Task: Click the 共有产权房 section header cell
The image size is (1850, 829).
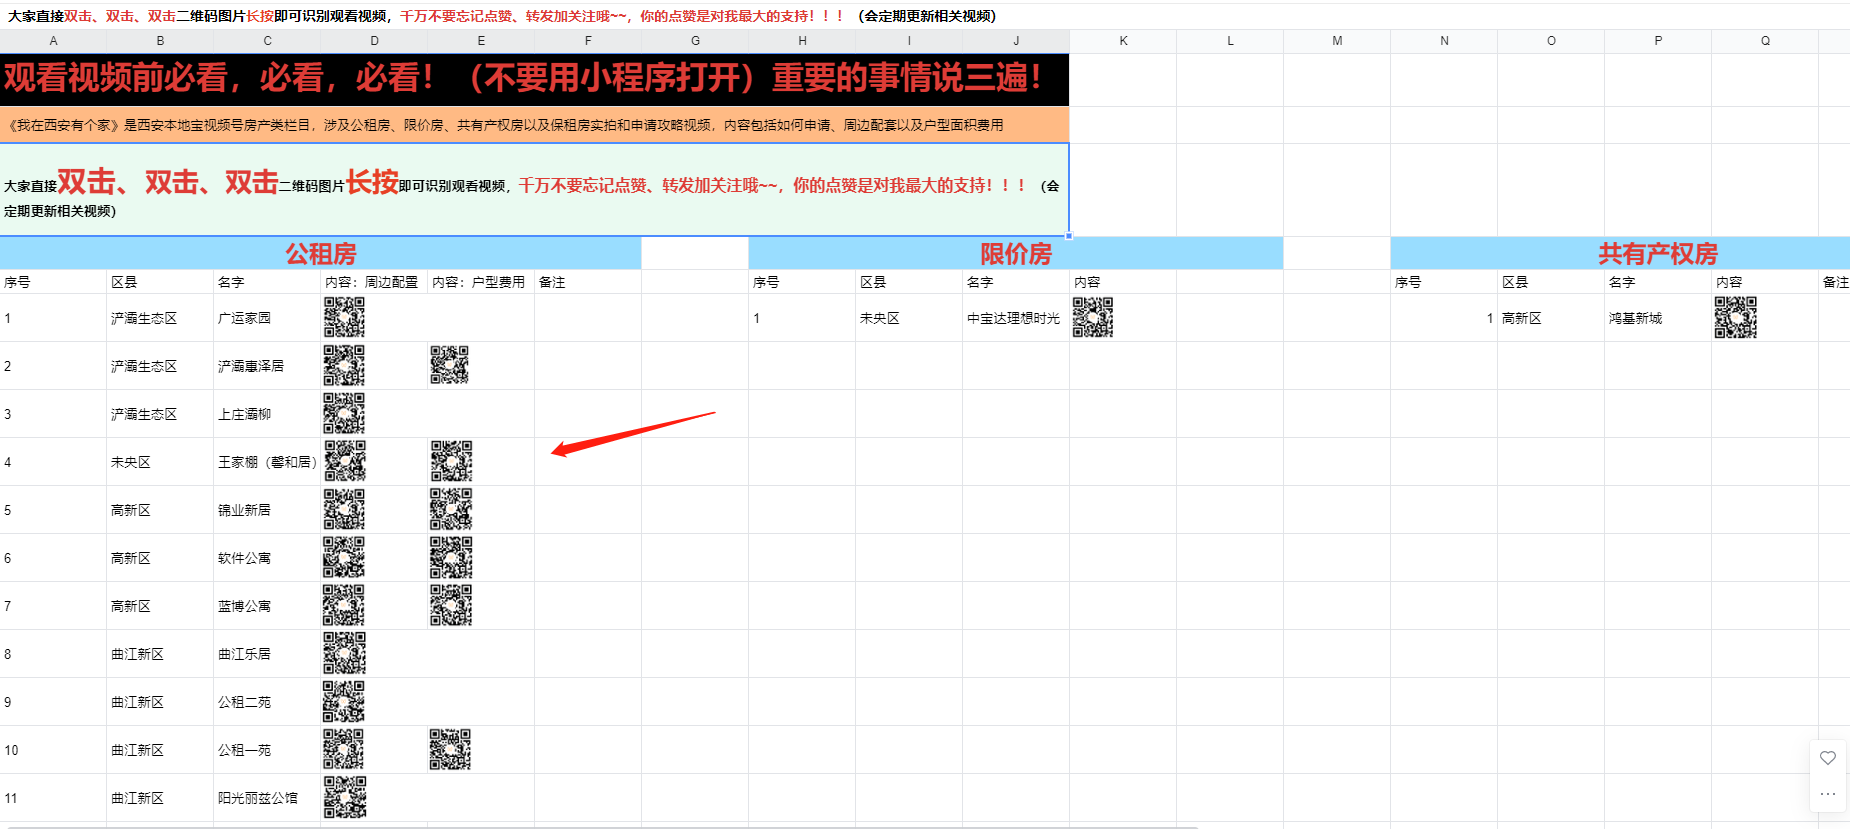Action: (x=1656, y=254)
